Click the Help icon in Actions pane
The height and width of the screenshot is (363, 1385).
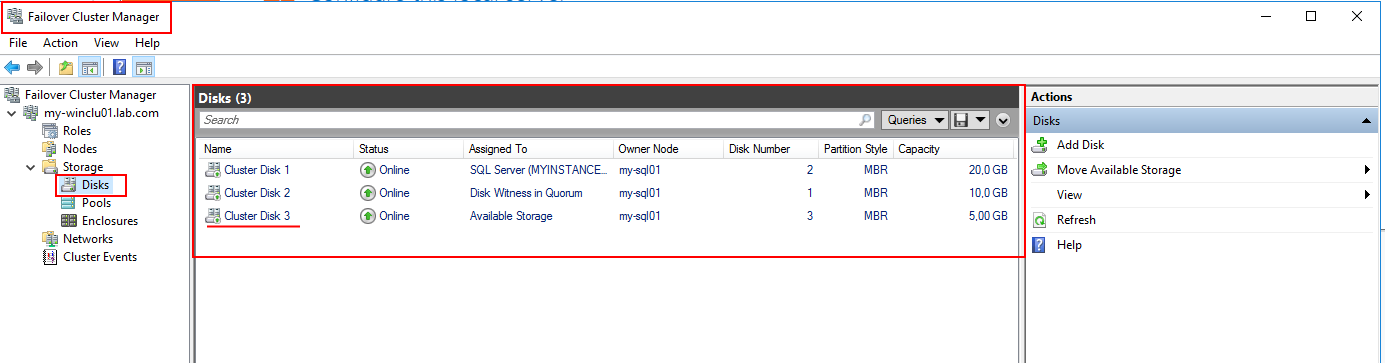[x=1040, y=245]
